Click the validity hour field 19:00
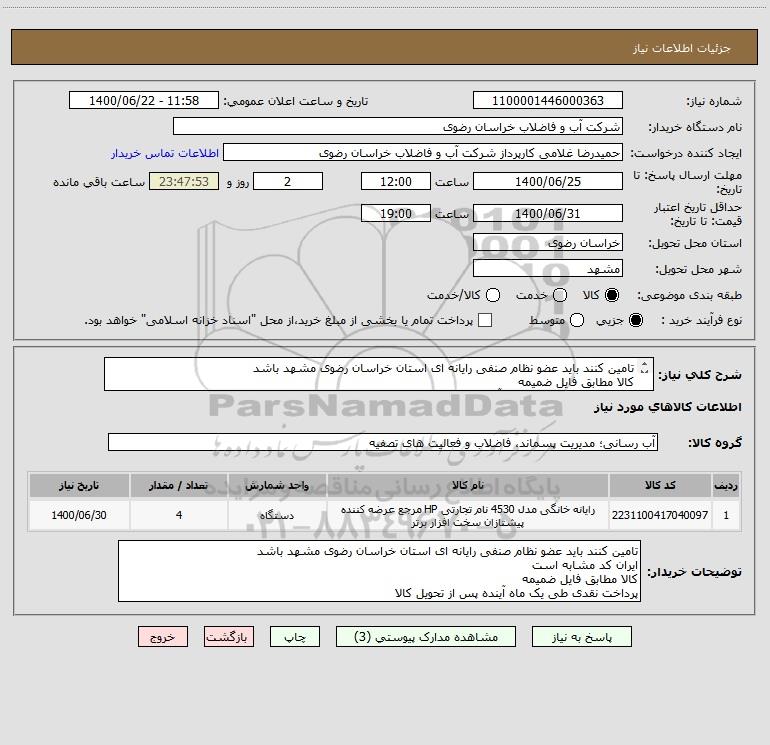Image resolution: width=770 pixels, height=745 pixels. click(x=396, y=213)
